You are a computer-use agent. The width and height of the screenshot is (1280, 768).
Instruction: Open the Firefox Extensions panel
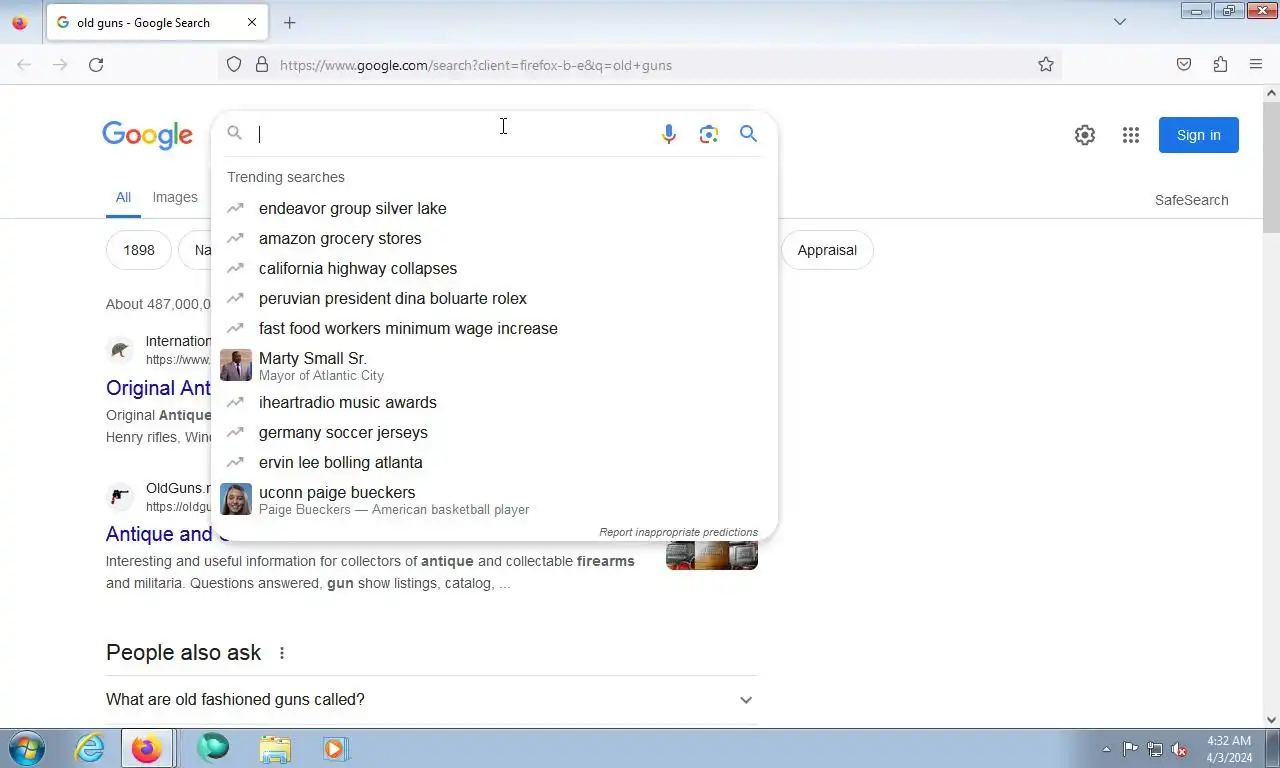coord(1220,65)
